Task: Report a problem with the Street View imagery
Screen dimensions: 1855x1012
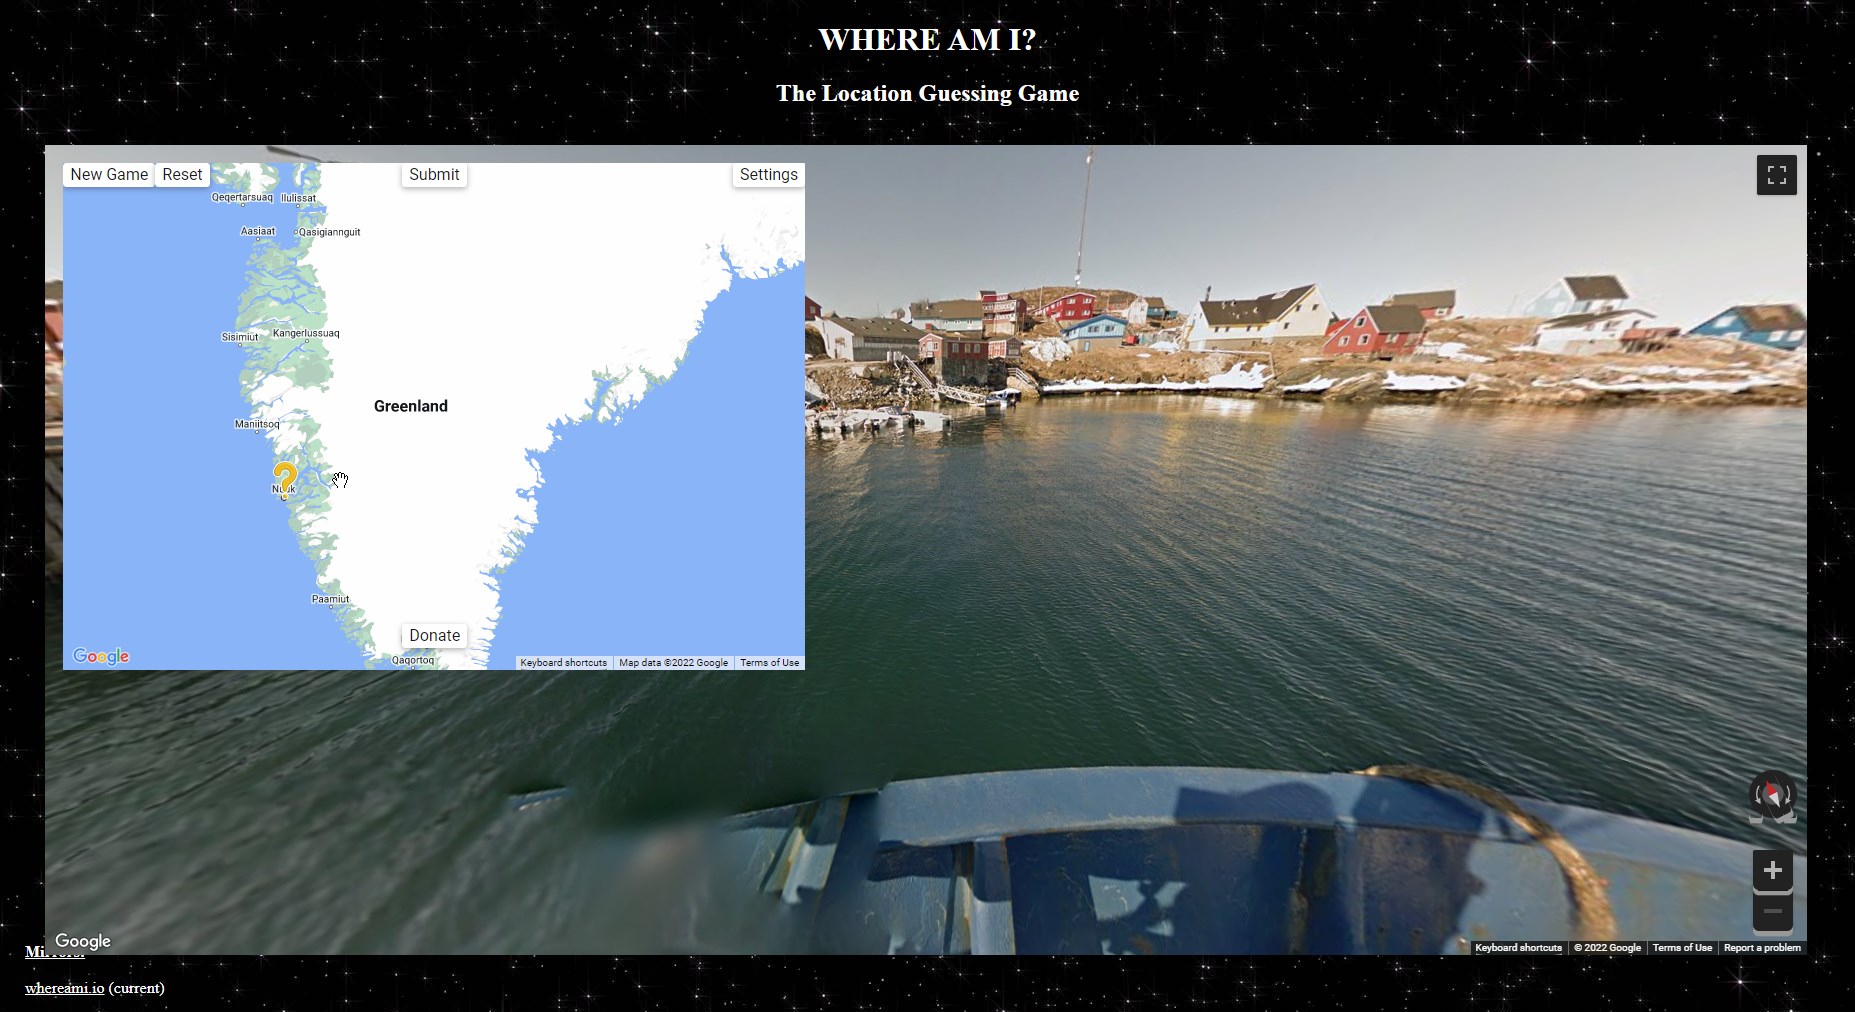Action: pos(1763,947)
